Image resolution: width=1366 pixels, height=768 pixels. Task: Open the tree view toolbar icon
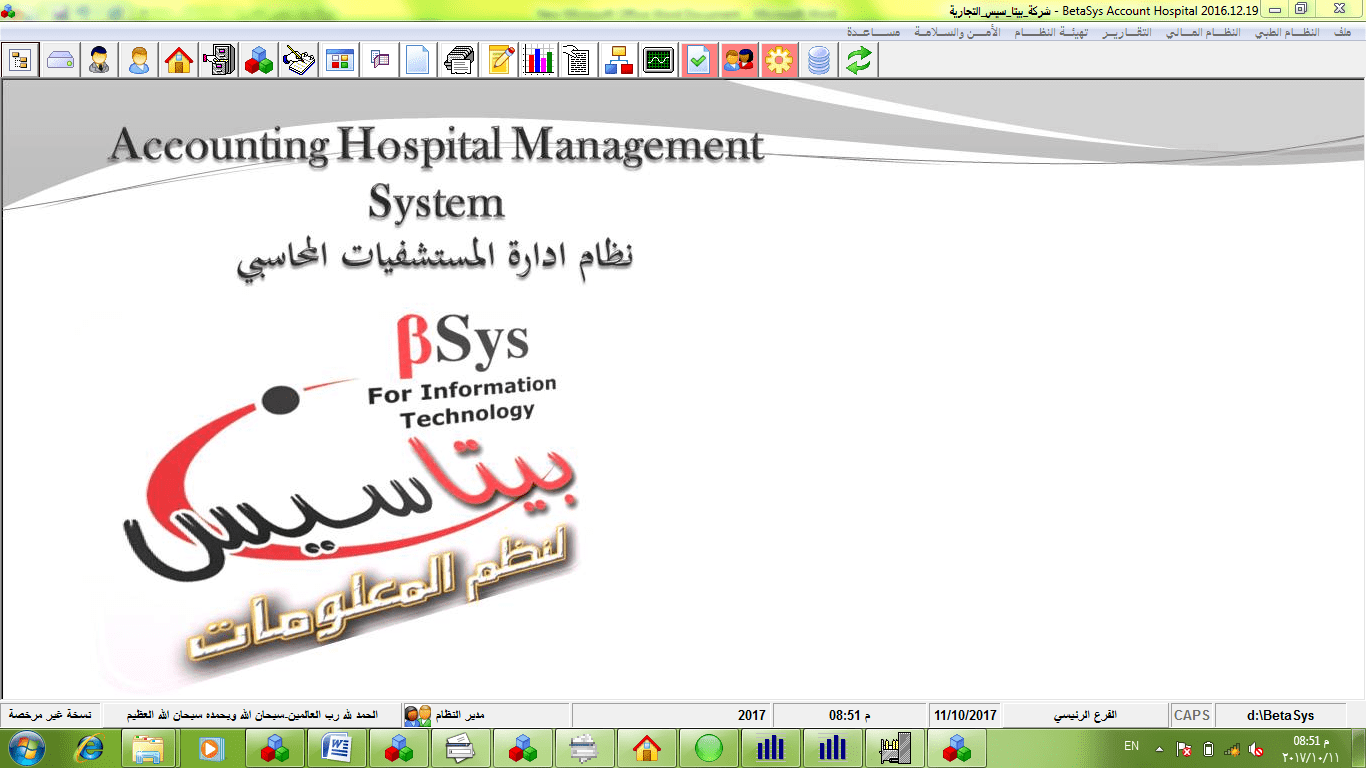pyautogui.click(x=20, y=60)
